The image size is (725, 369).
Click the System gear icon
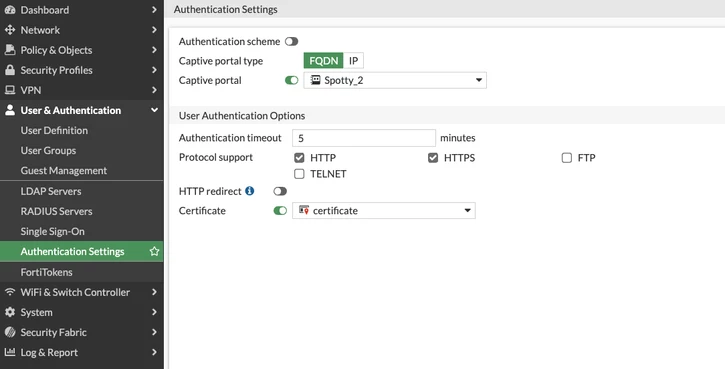[x=10, y=312]
